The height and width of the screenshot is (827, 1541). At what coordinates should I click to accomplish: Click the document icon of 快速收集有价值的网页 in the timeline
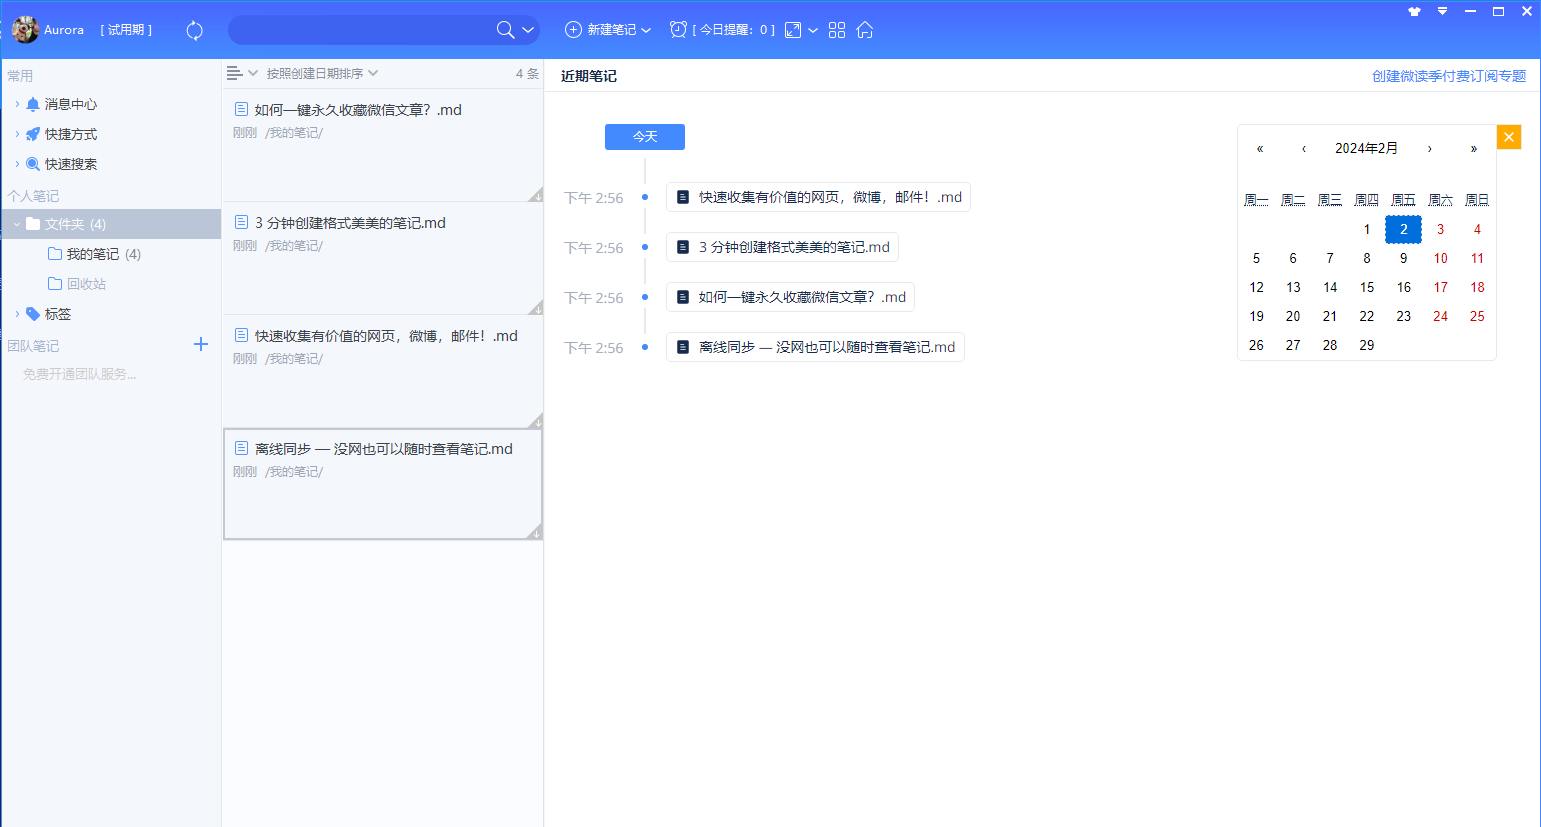683,197
